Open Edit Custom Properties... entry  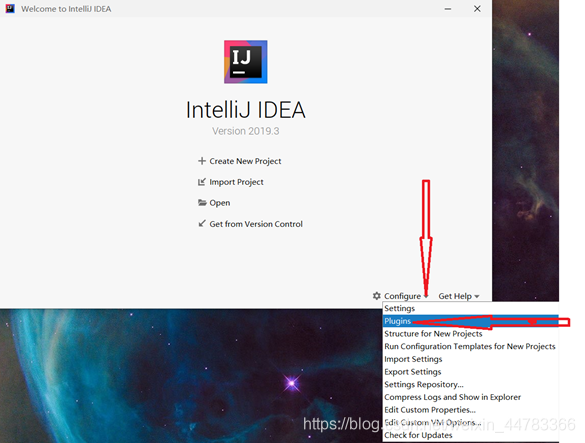click(x=471, y=410)
